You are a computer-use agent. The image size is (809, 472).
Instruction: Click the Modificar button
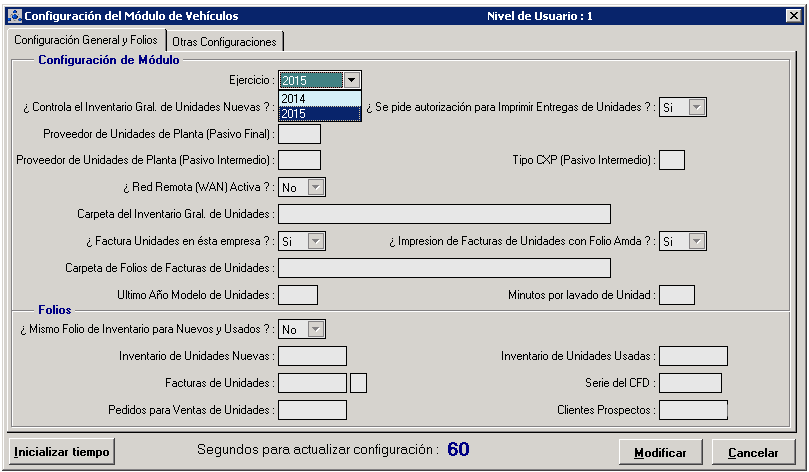[660, 452]
